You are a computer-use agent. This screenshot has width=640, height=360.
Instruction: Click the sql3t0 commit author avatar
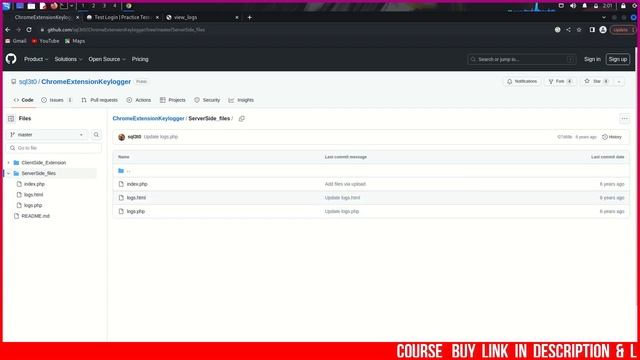(121, 137)
